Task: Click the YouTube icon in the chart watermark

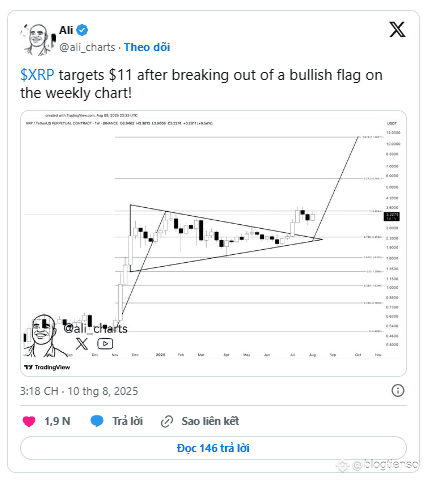Action: pyautogui.click(x=105, y=343)
